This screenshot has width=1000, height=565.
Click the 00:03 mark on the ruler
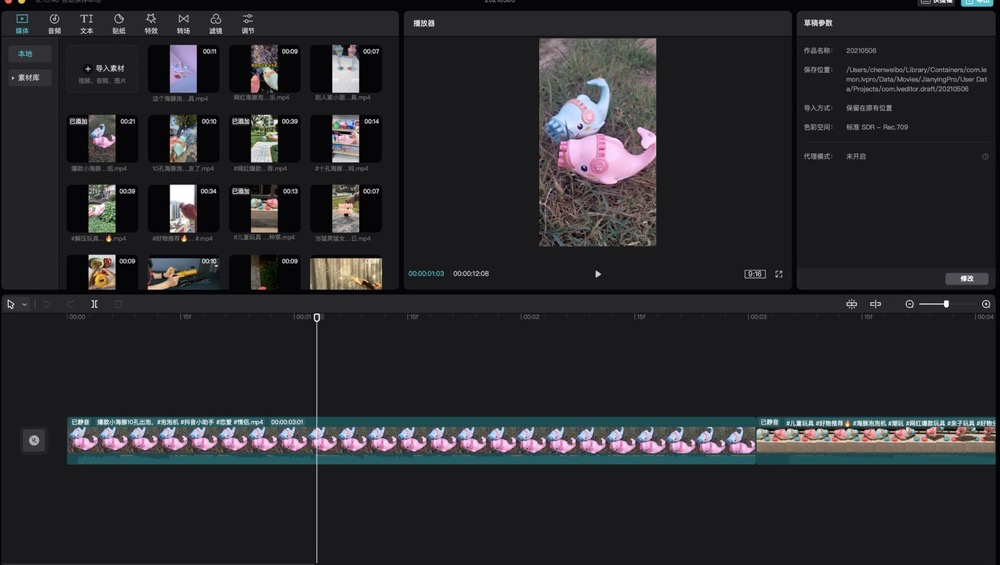[x=758, y=317]
